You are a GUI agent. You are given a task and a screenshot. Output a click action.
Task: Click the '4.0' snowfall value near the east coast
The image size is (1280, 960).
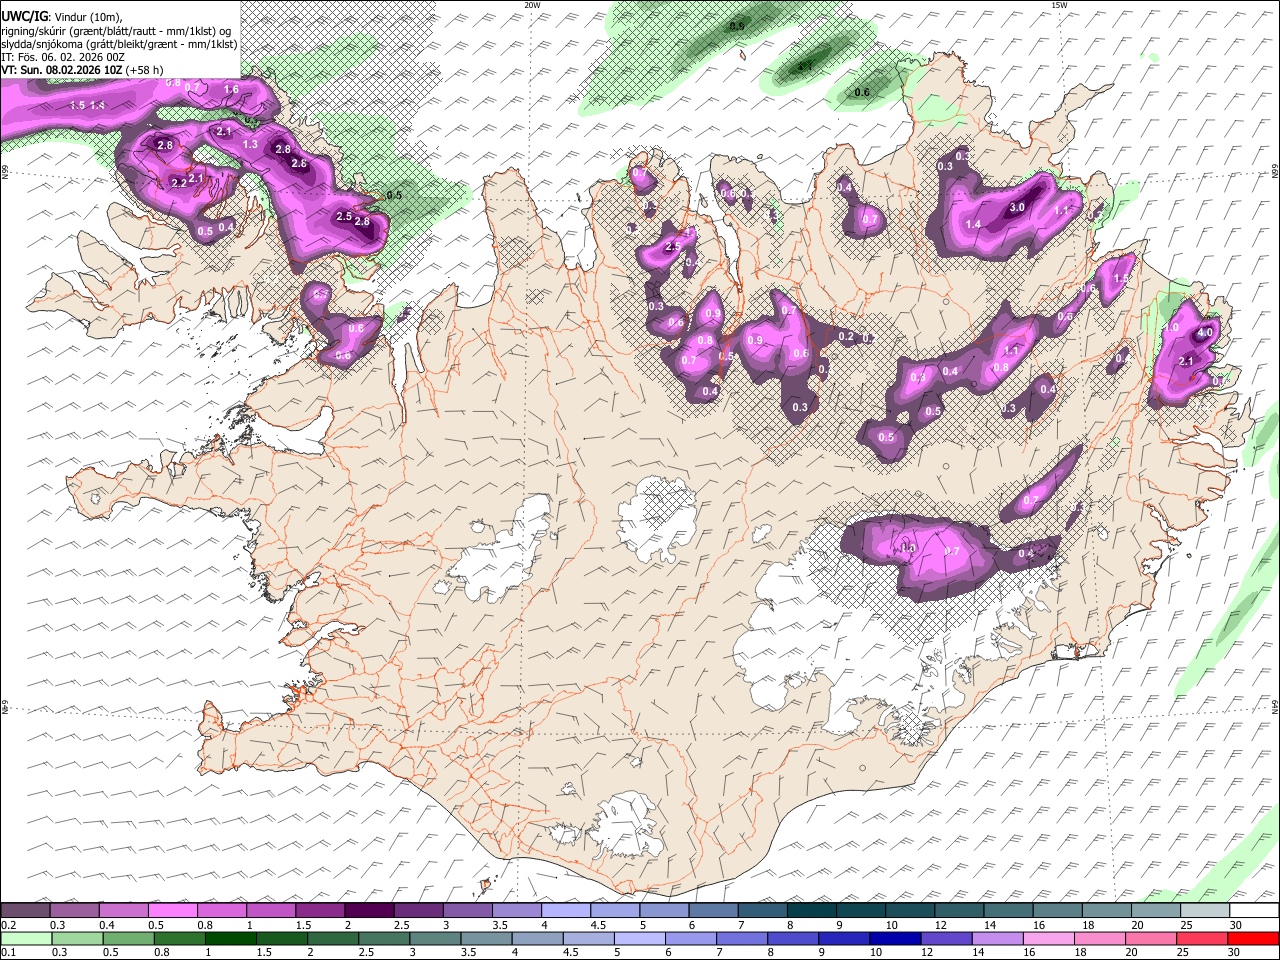[x=1204, y=333]
